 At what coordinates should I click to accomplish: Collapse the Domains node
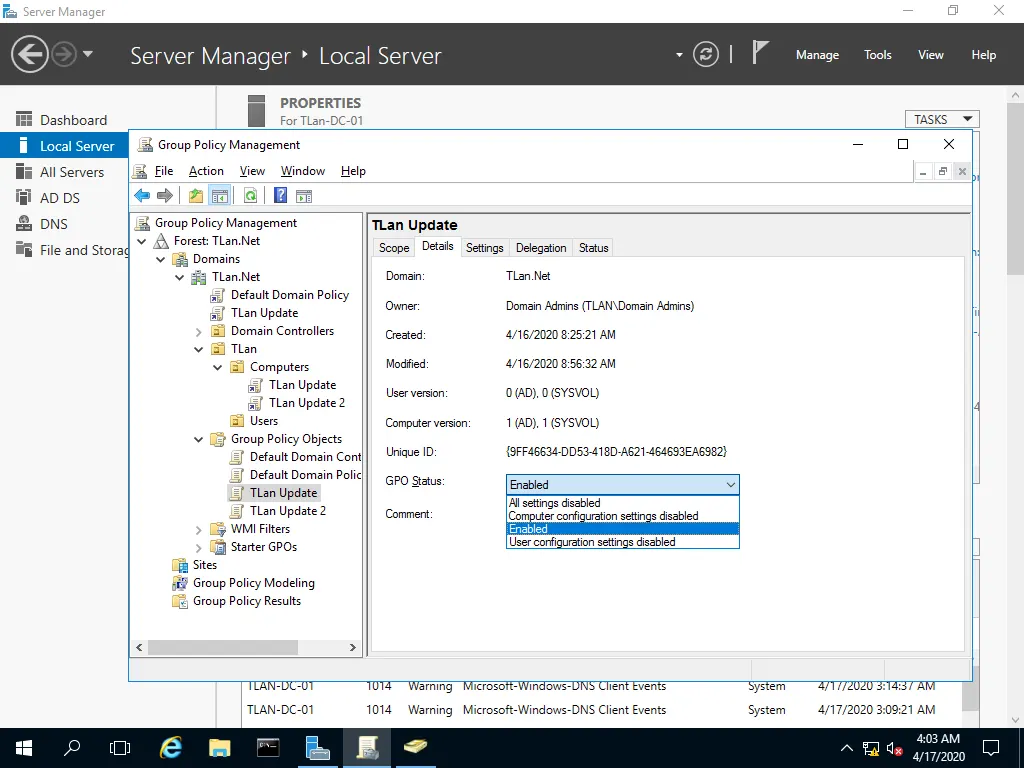pyautogui.click(x=161, y=259)
